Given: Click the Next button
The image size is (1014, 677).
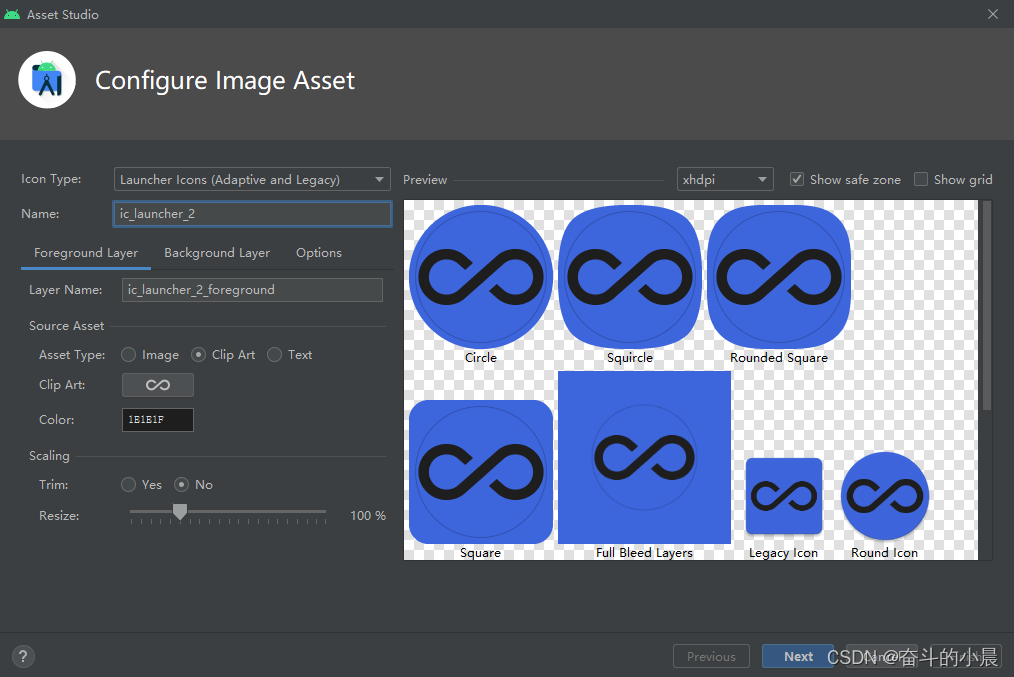Looking at the screenshot, I should click(x=798, y=656).
